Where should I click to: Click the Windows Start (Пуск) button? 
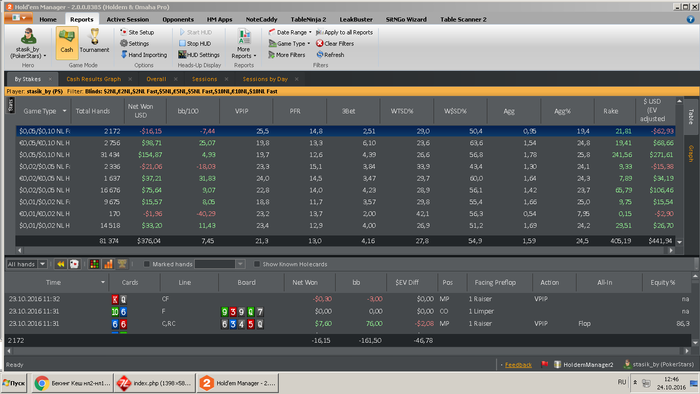(x=14, y=383)
